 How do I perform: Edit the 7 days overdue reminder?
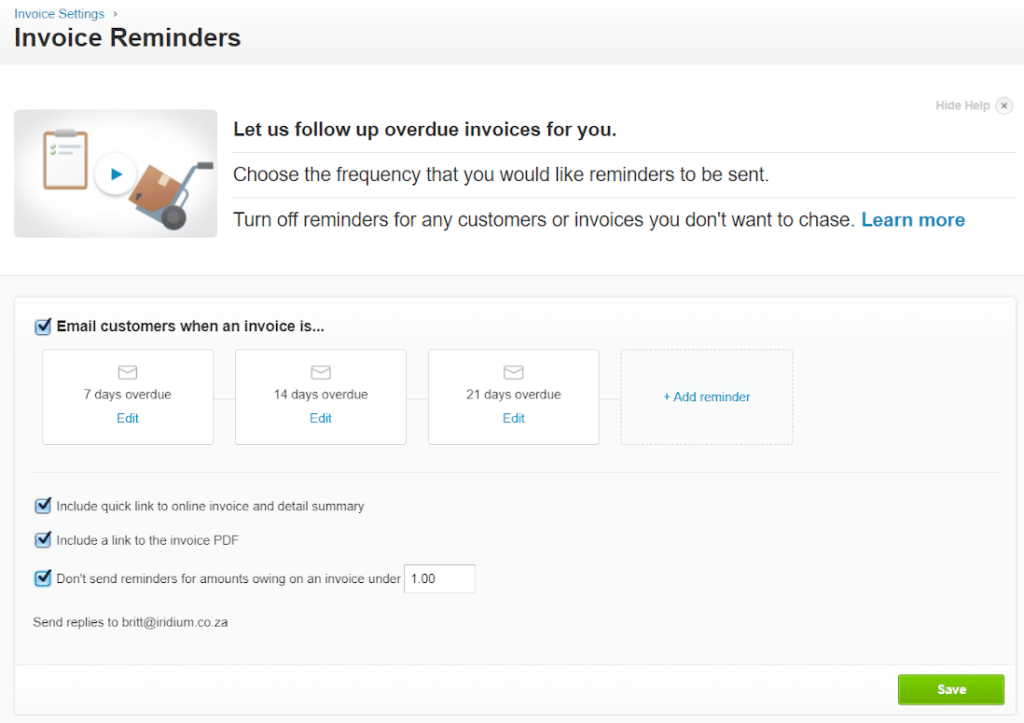pos(127,418)
